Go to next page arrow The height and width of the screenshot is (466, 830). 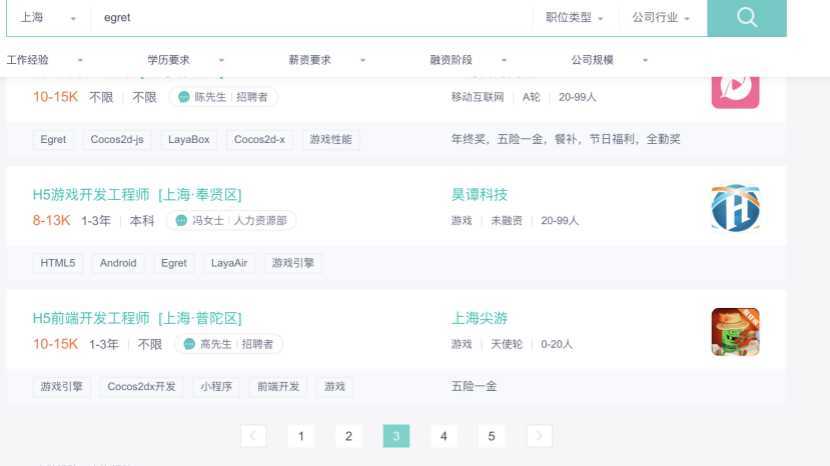click(539, 436)
